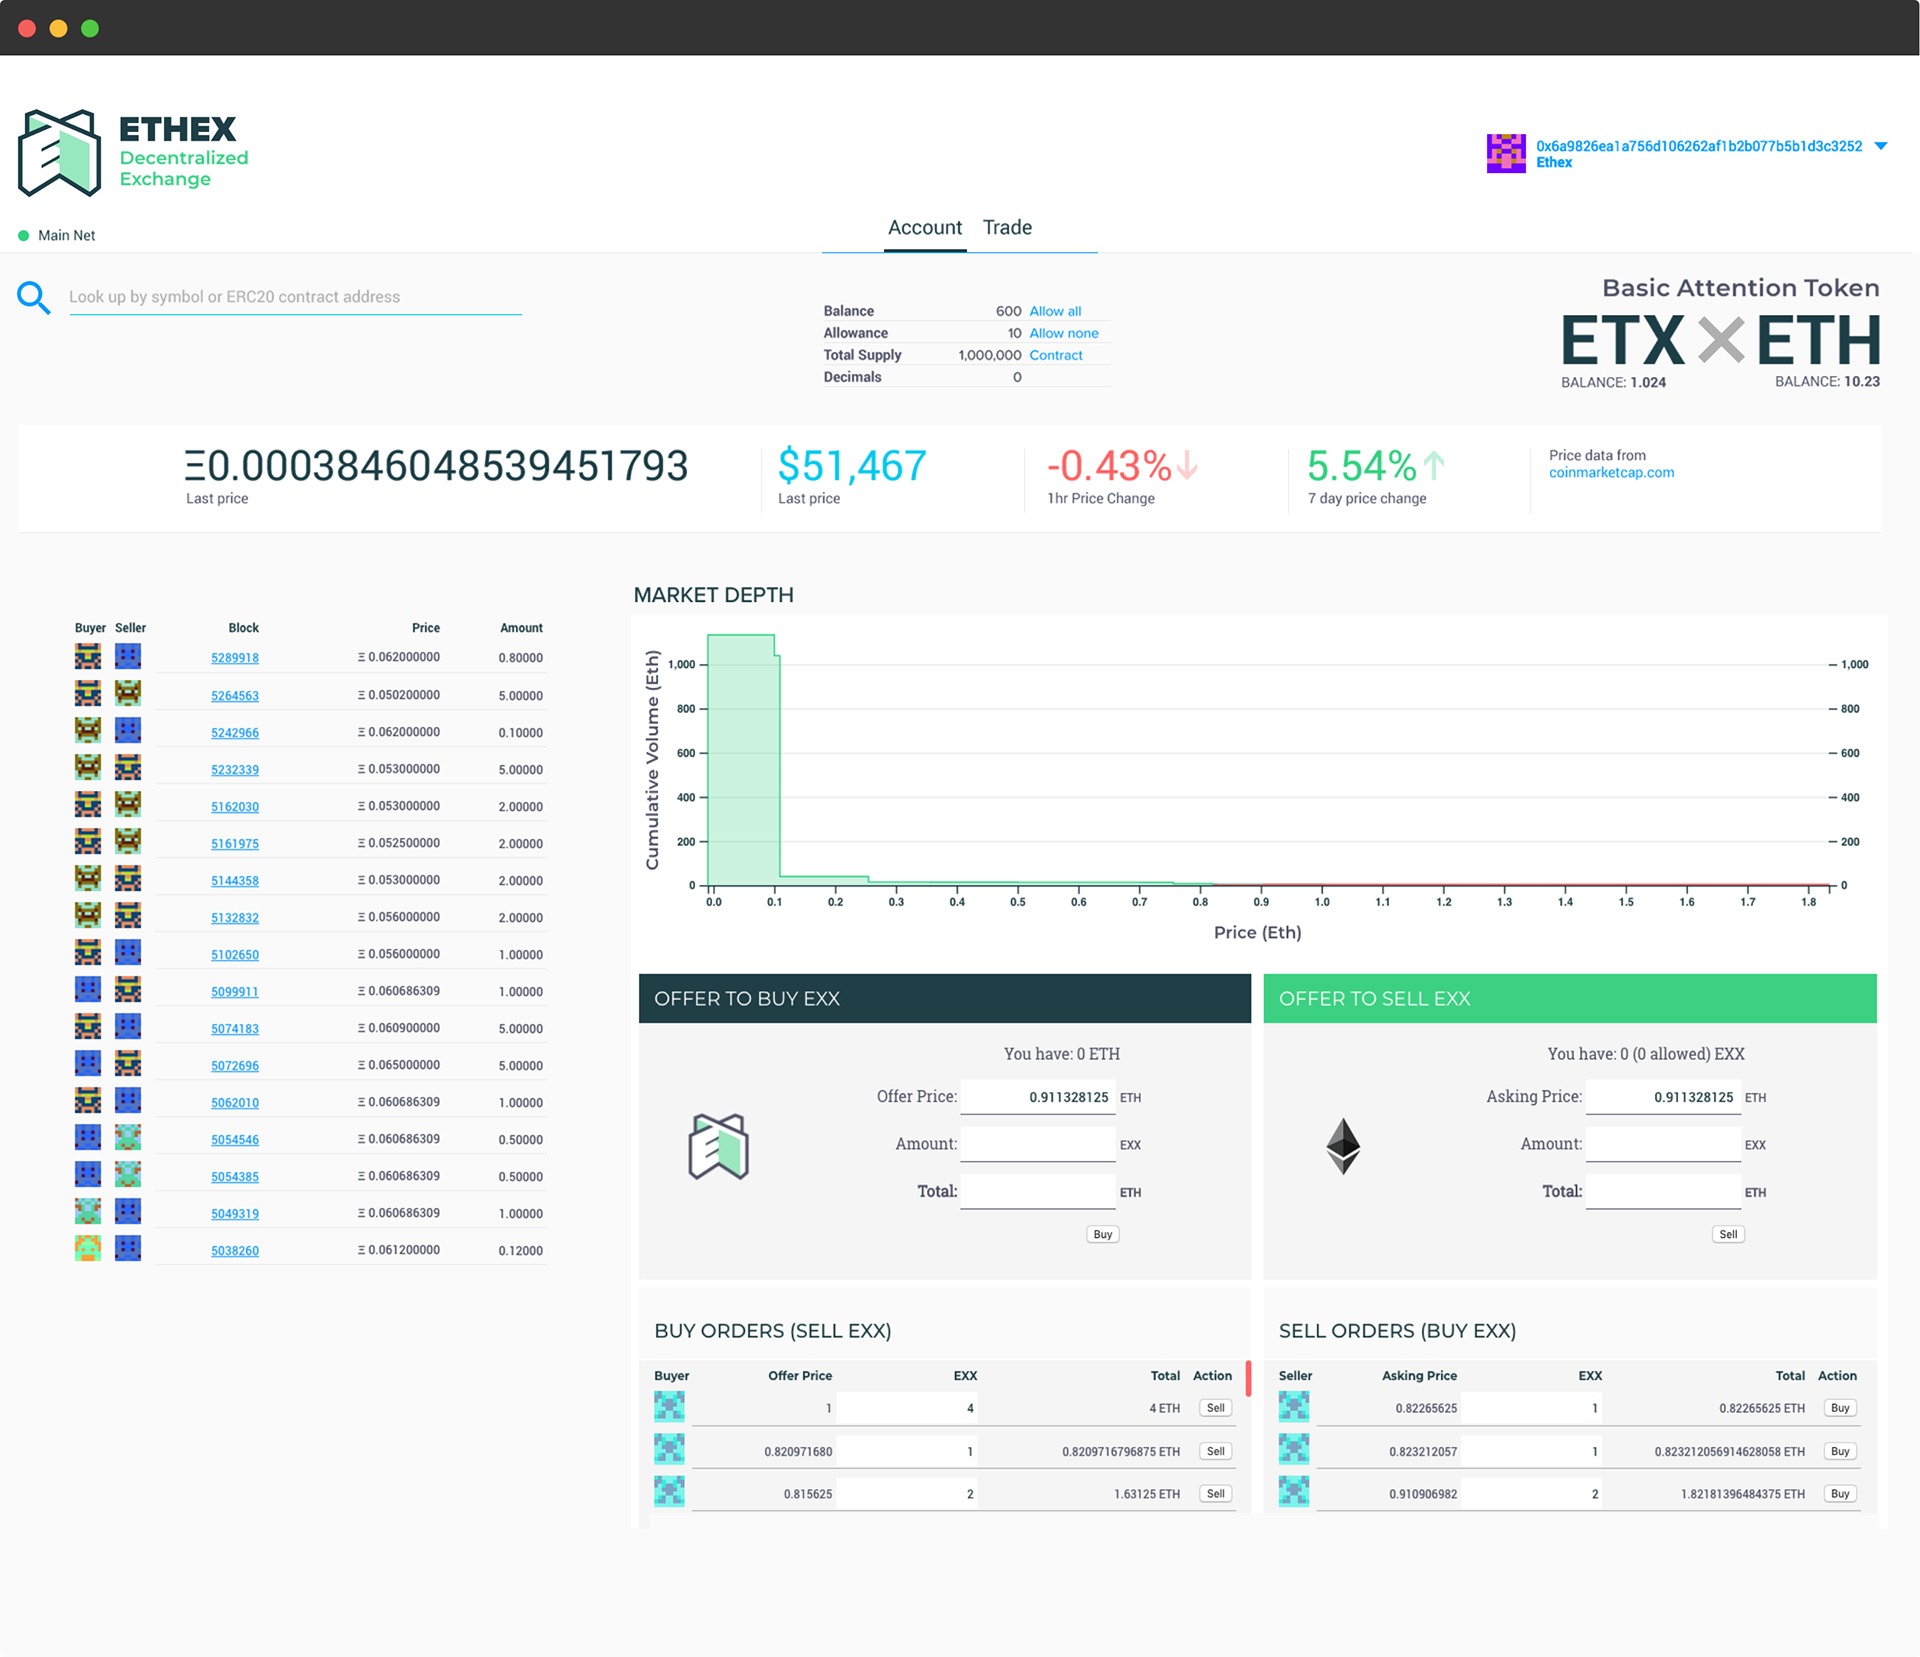Open the coinmarketcap.com link
This screenshot has height=1657, width=1920.
tap(1611, 473)
